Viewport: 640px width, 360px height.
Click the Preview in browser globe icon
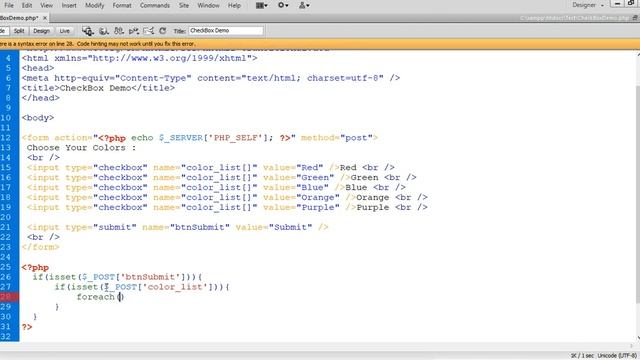[x=104, y=31]
